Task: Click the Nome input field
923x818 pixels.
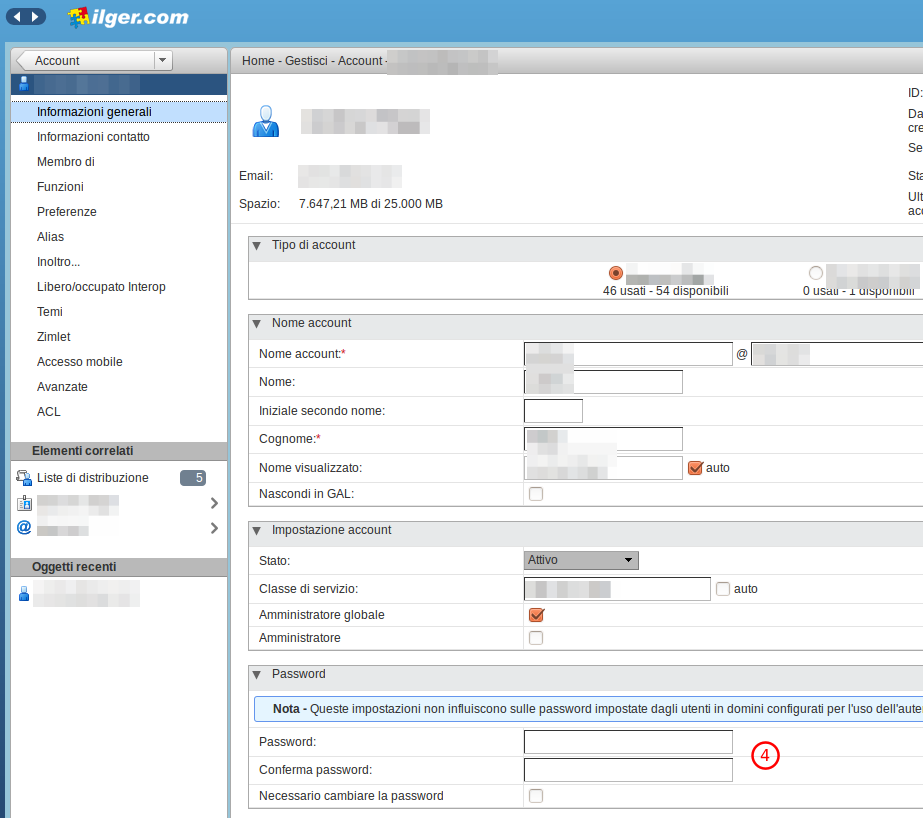Action: coord(603,382)
